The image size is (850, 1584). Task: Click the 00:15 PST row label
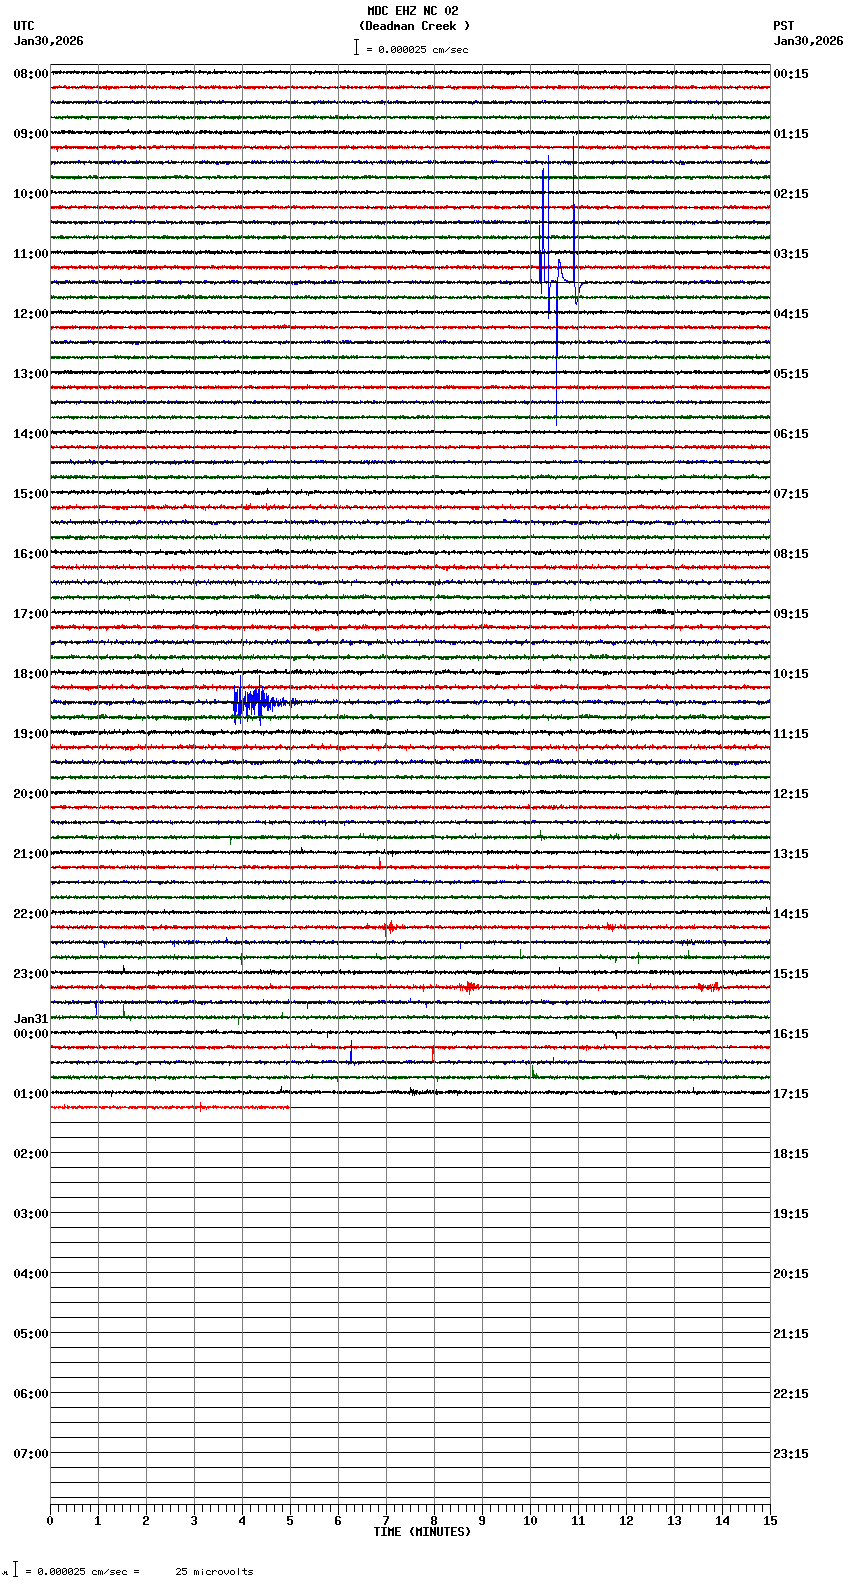[x=791, y=74]
